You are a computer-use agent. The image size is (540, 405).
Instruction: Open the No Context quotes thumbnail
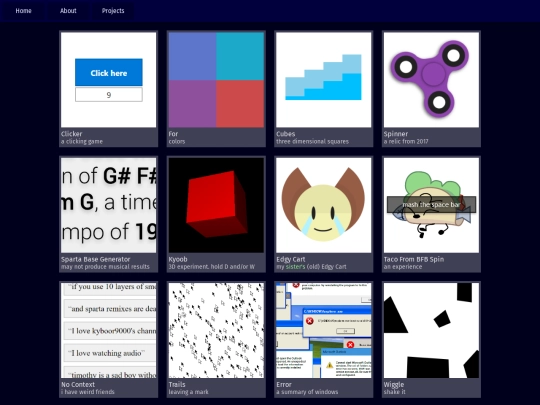[x=108, y=330]
